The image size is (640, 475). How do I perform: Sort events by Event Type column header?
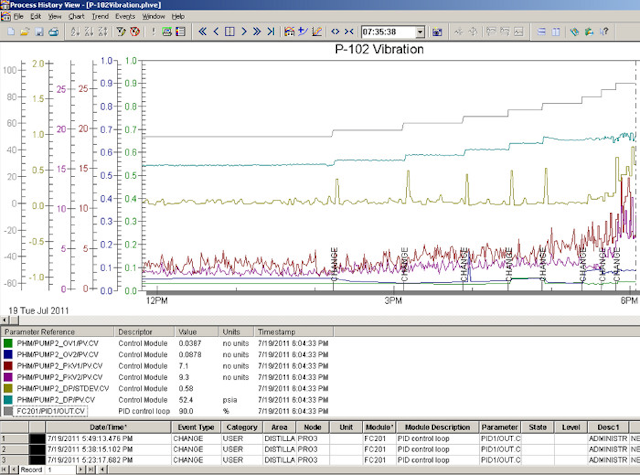(x=194, y=427)
